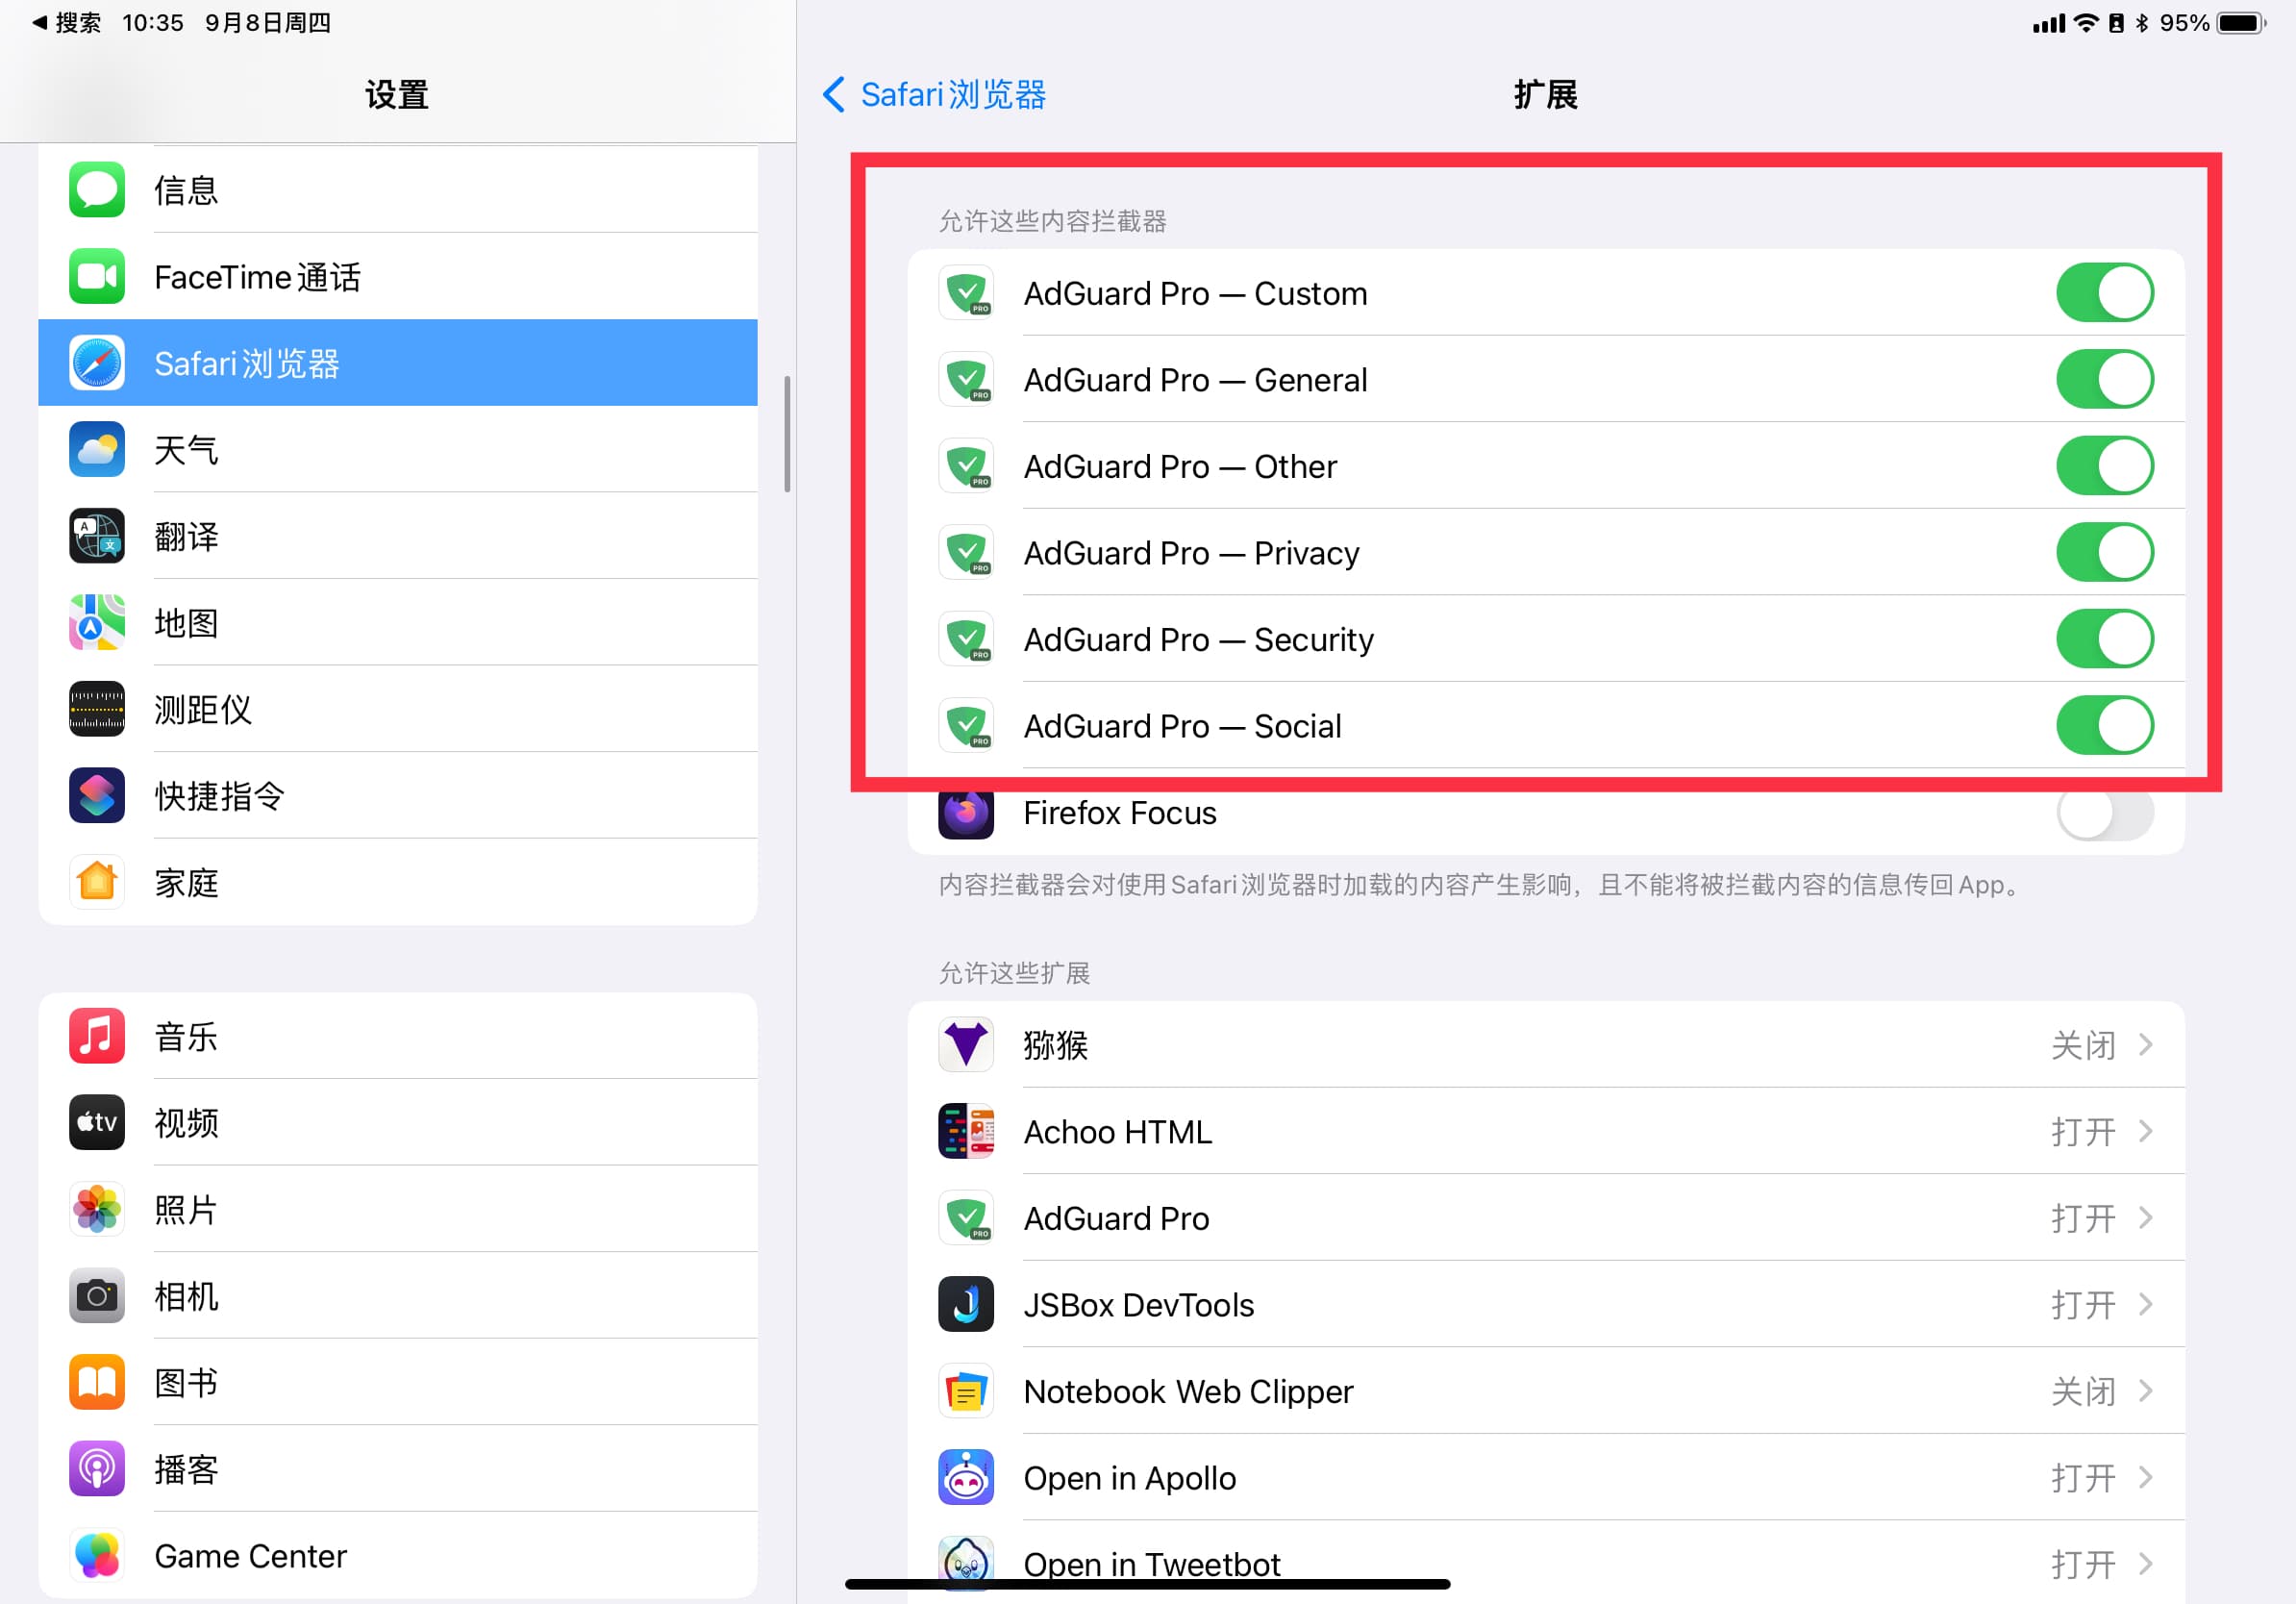Tap the FaceTime camera icon
The width and height of the screenshot is (2296, 1604).
click(97, 276)
